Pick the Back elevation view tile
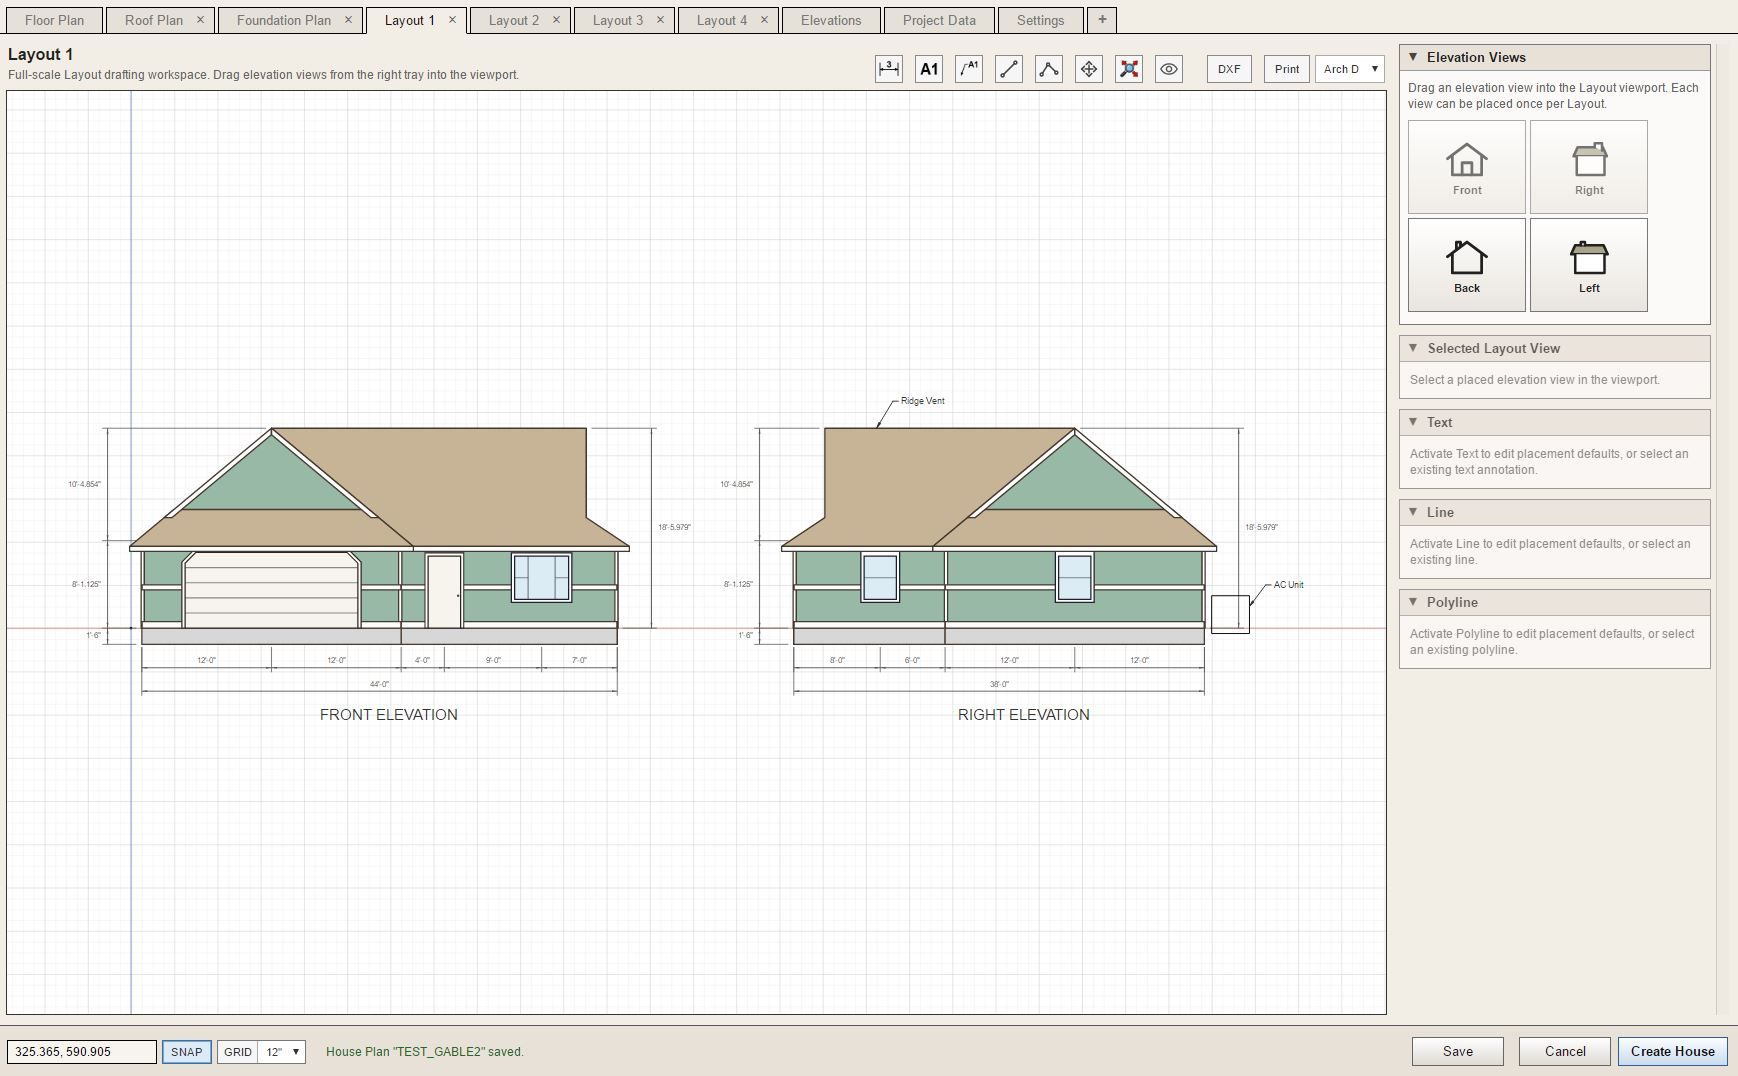This screenshot has height=1076, width=1738. click(x=1467, y=265)
